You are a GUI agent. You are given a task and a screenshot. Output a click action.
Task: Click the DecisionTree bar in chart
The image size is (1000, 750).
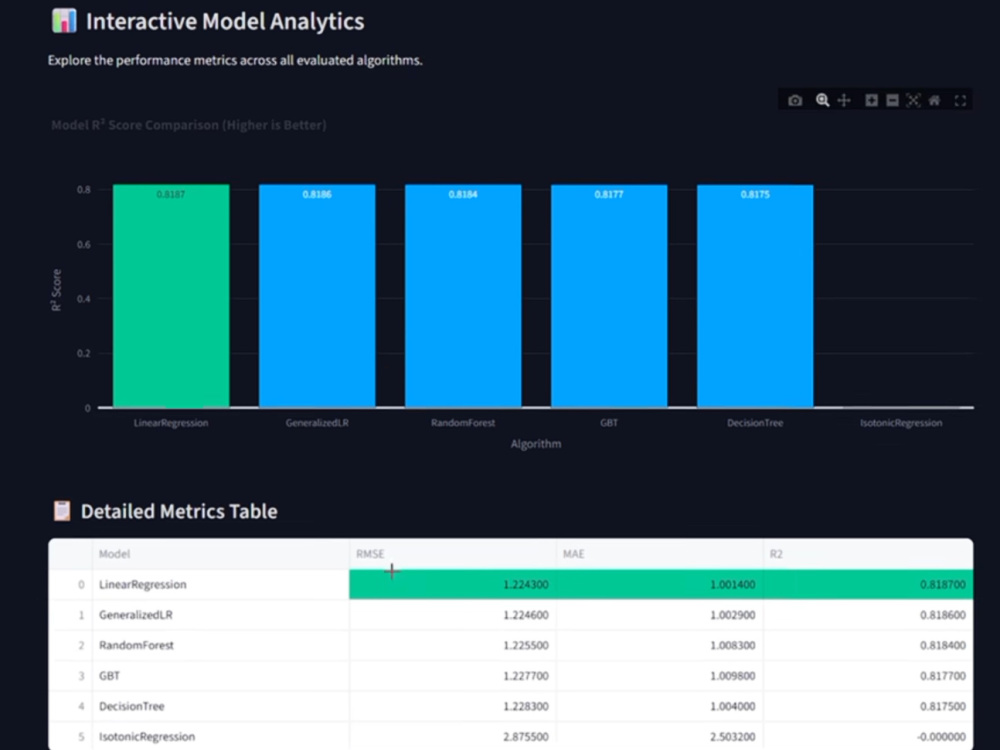click(x=755, y=296)
